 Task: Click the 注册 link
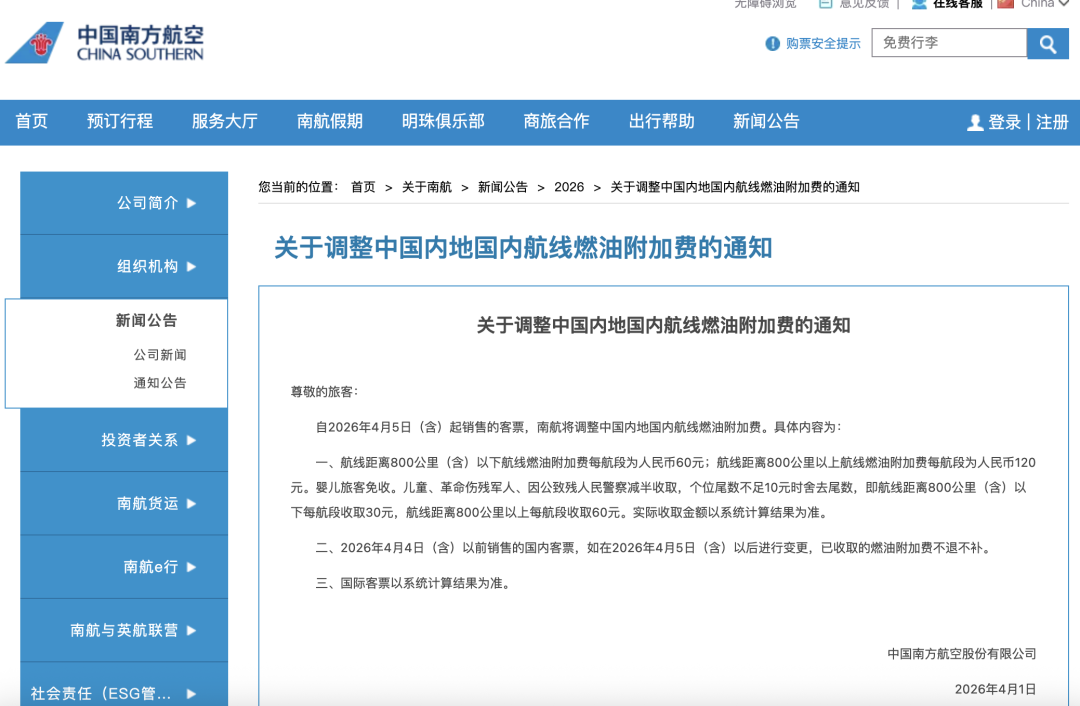[1052, 122]
